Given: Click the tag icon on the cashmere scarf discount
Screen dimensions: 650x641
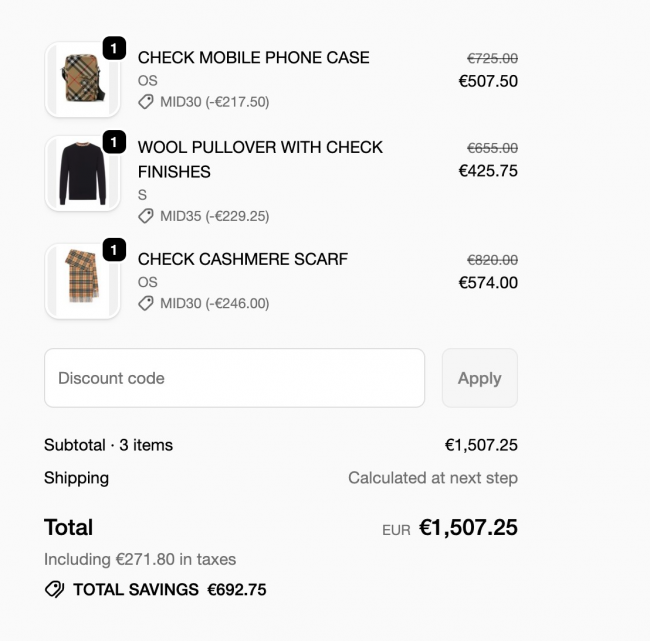Looking at the screenshot, I should pos(146,303).
